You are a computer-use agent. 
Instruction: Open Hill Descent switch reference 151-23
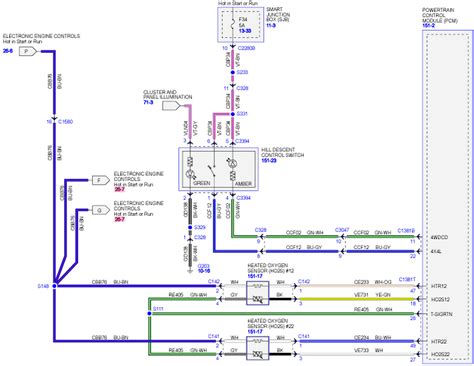(269, 161)
